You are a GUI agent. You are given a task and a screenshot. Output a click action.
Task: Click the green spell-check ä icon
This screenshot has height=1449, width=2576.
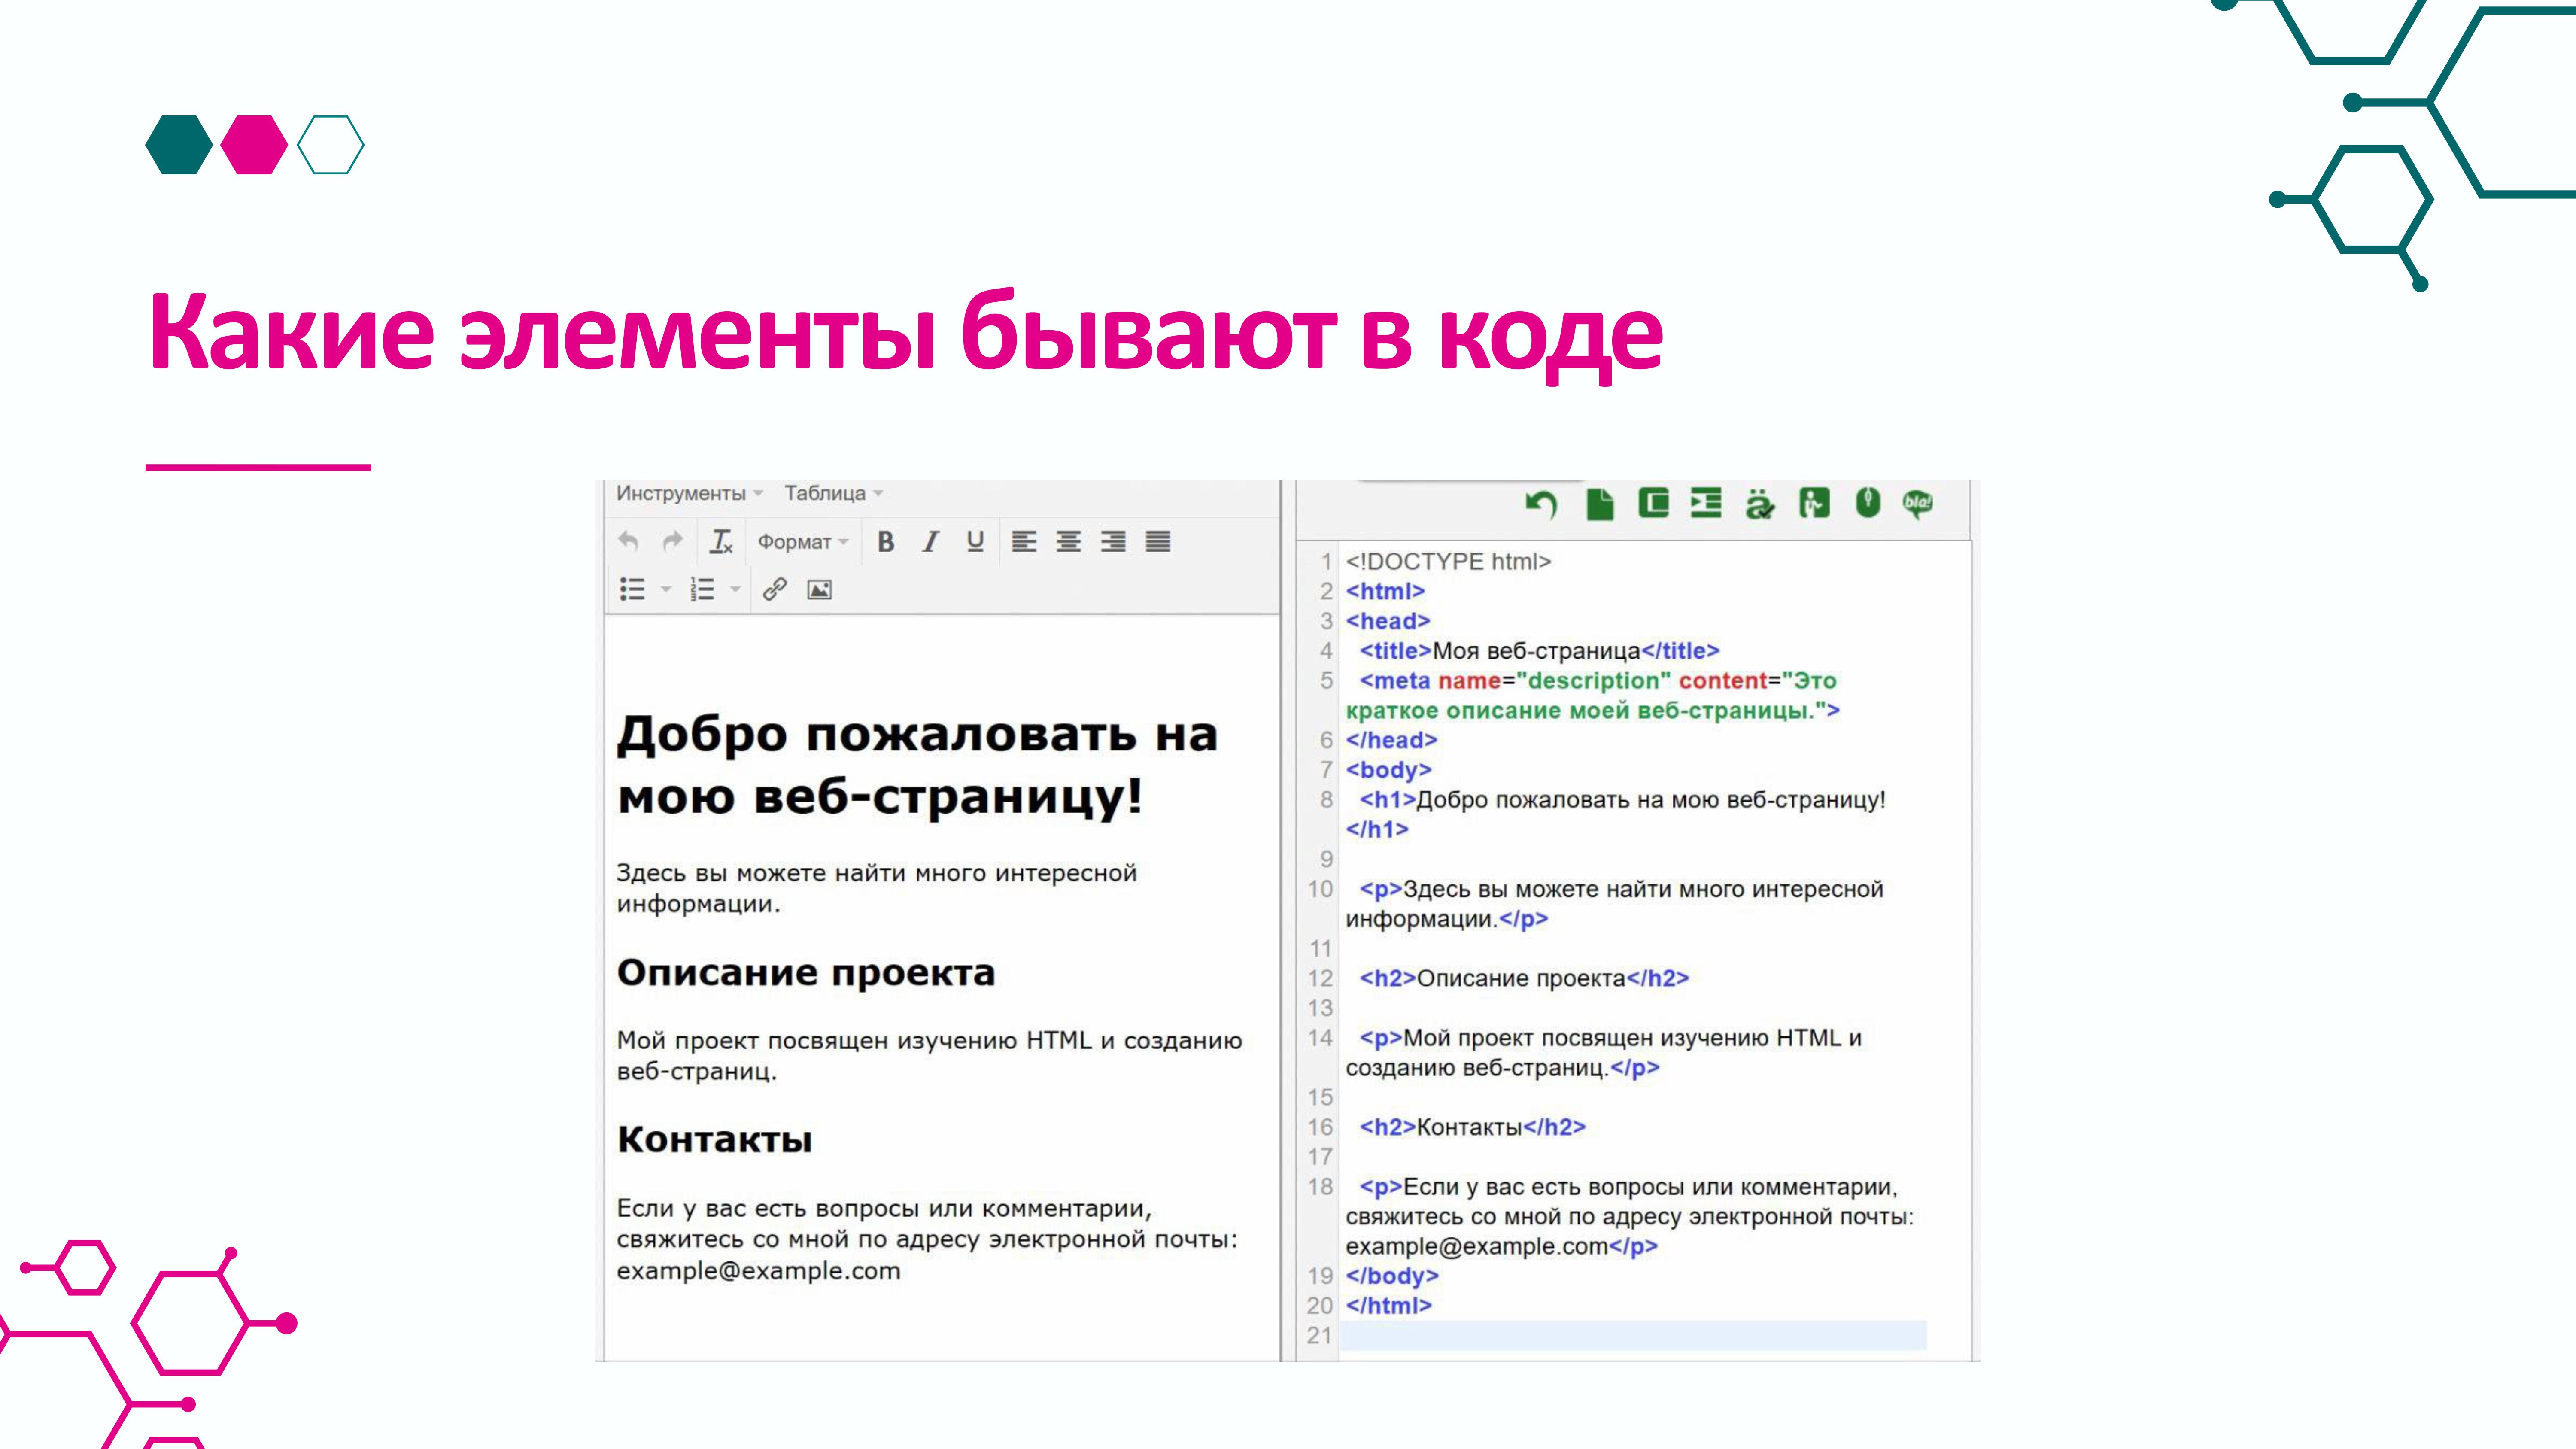point(1759,504)
